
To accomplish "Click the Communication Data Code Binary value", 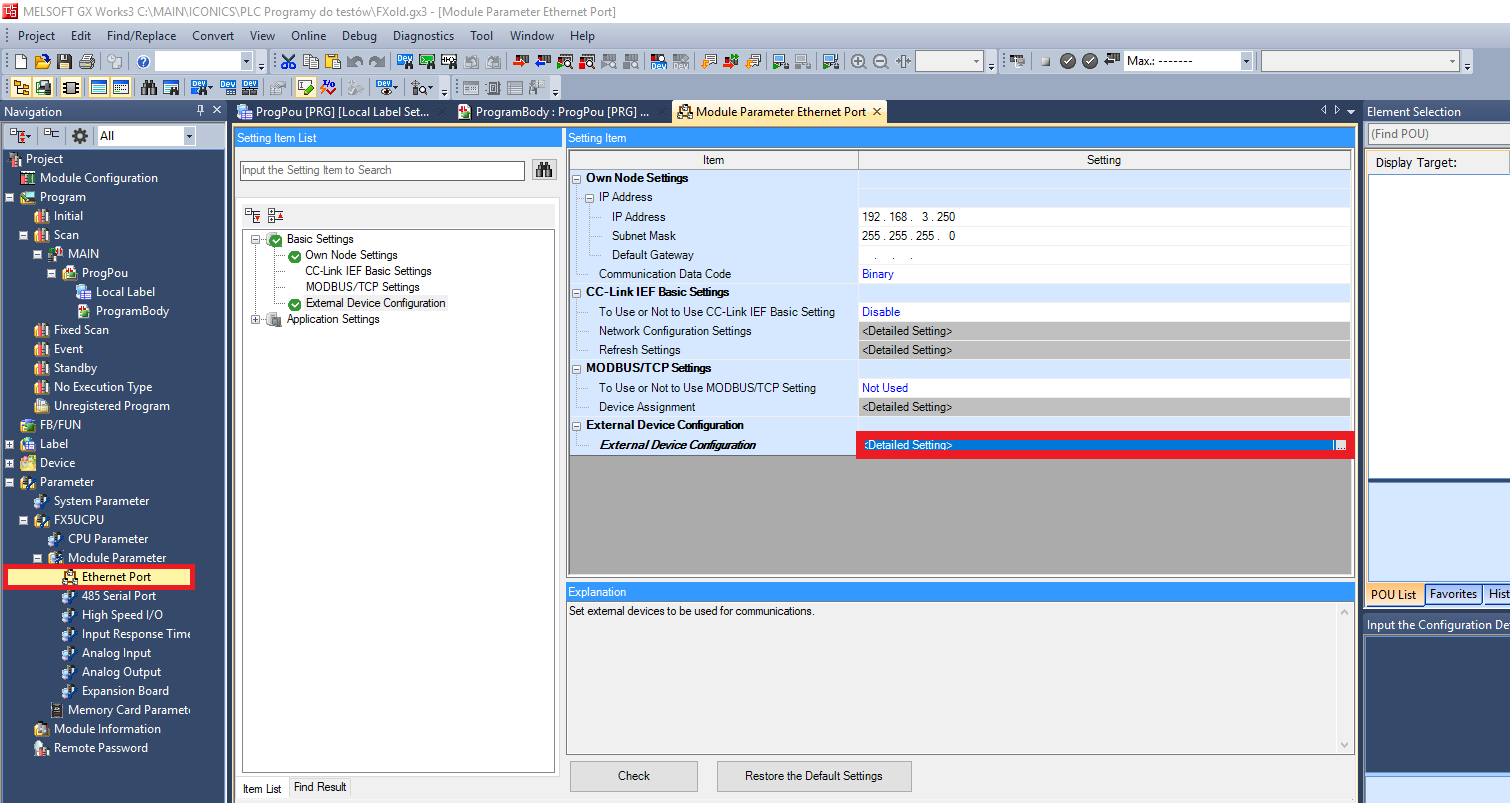I will pyautogui.click(x=878, y=274).
